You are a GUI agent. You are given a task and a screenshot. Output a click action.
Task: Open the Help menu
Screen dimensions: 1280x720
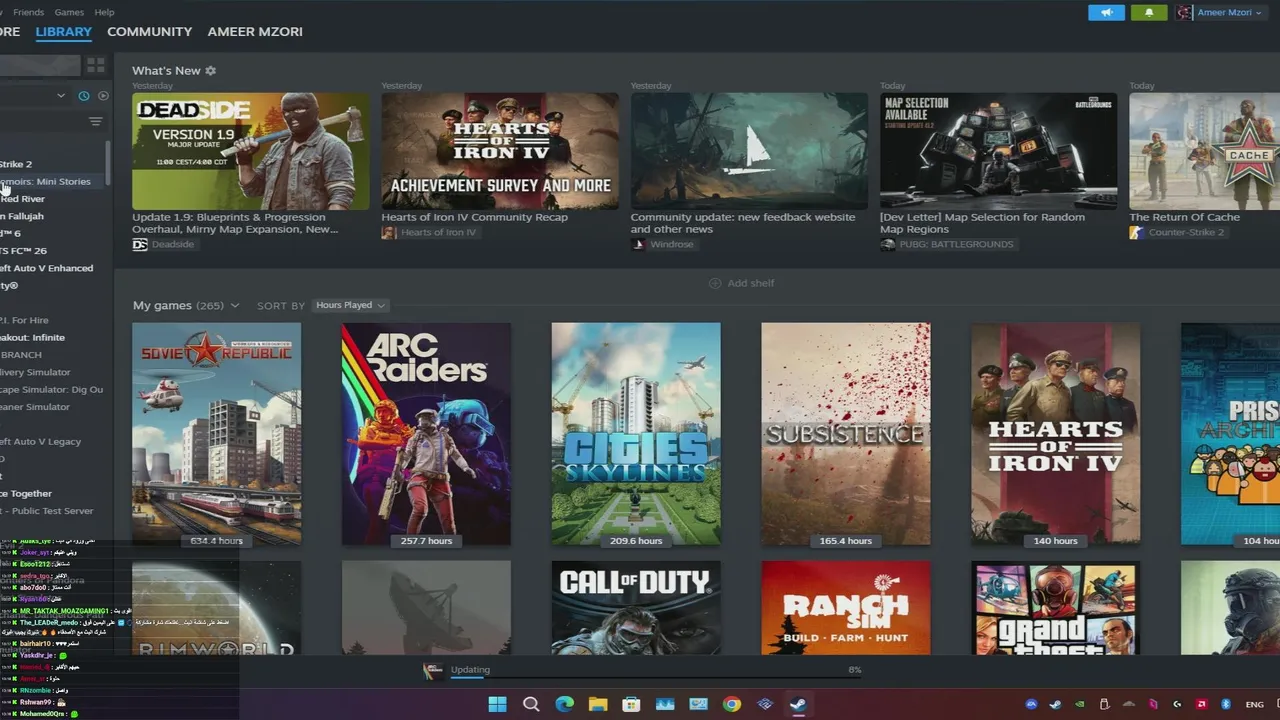click(x=104, y=12)
